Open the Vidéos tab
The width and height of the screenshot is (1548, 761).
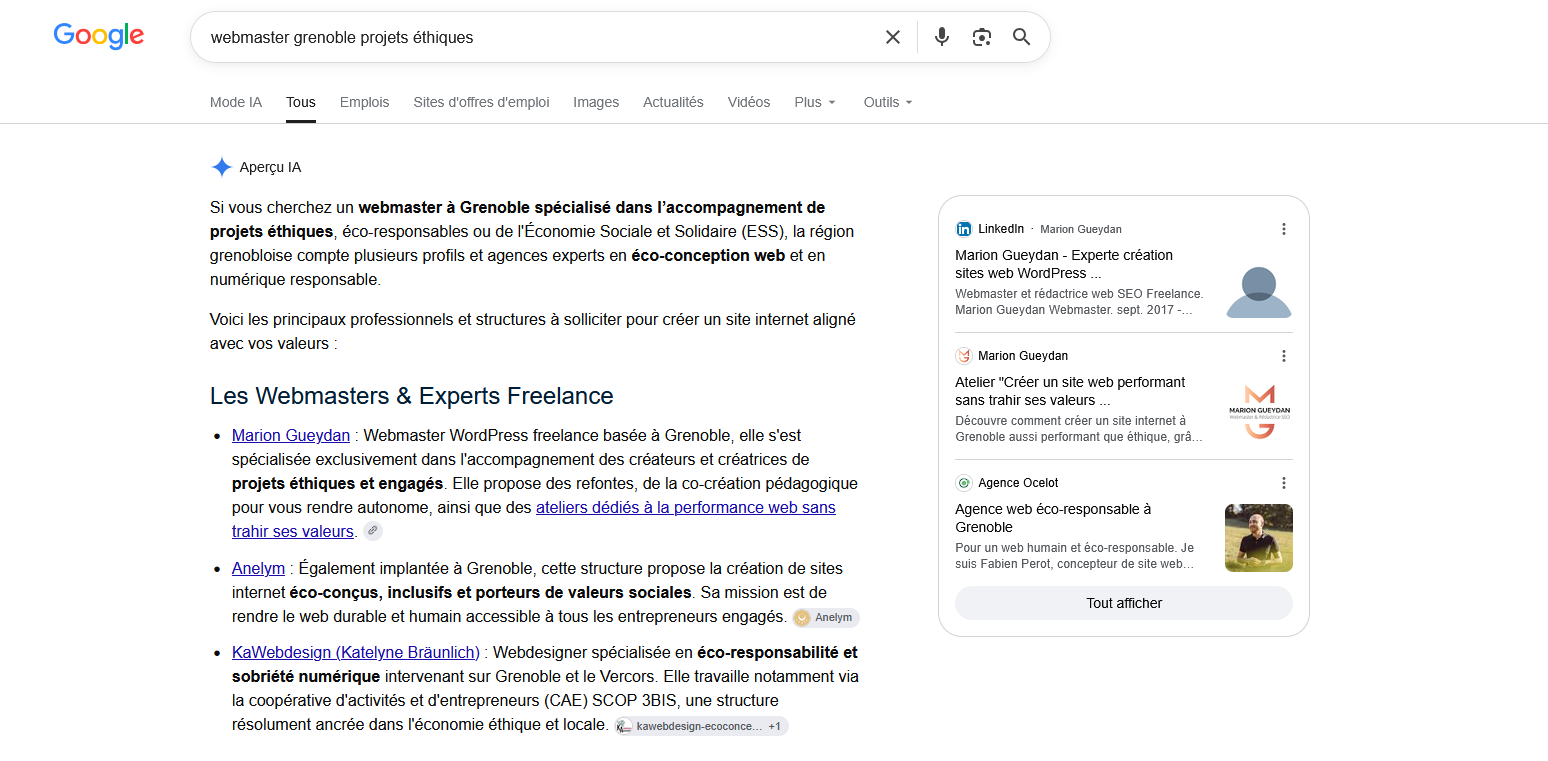tap(749, 102)
